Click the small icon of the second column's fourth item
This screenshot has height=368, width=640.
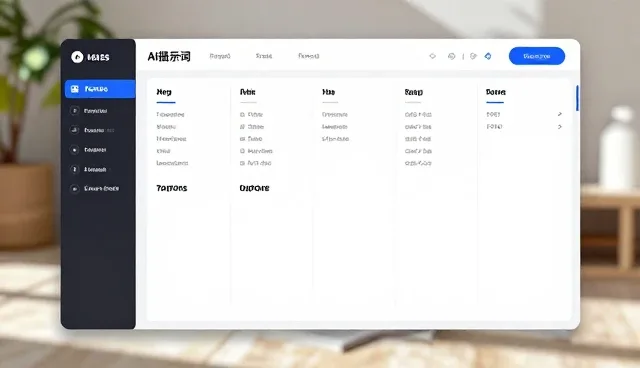coord(242,151)
